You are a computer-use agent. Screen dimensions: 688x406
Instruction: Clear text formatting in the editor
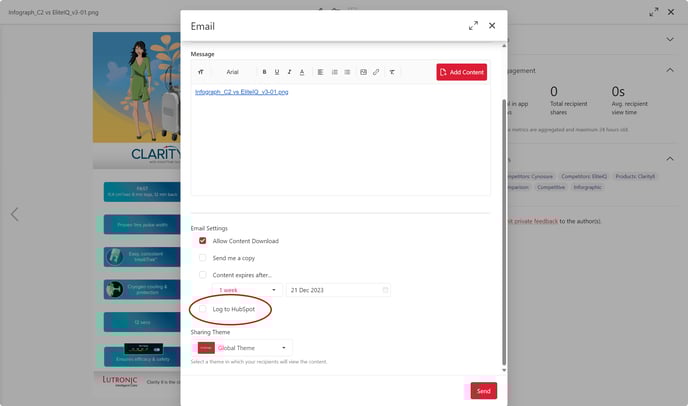coord(392,72)
